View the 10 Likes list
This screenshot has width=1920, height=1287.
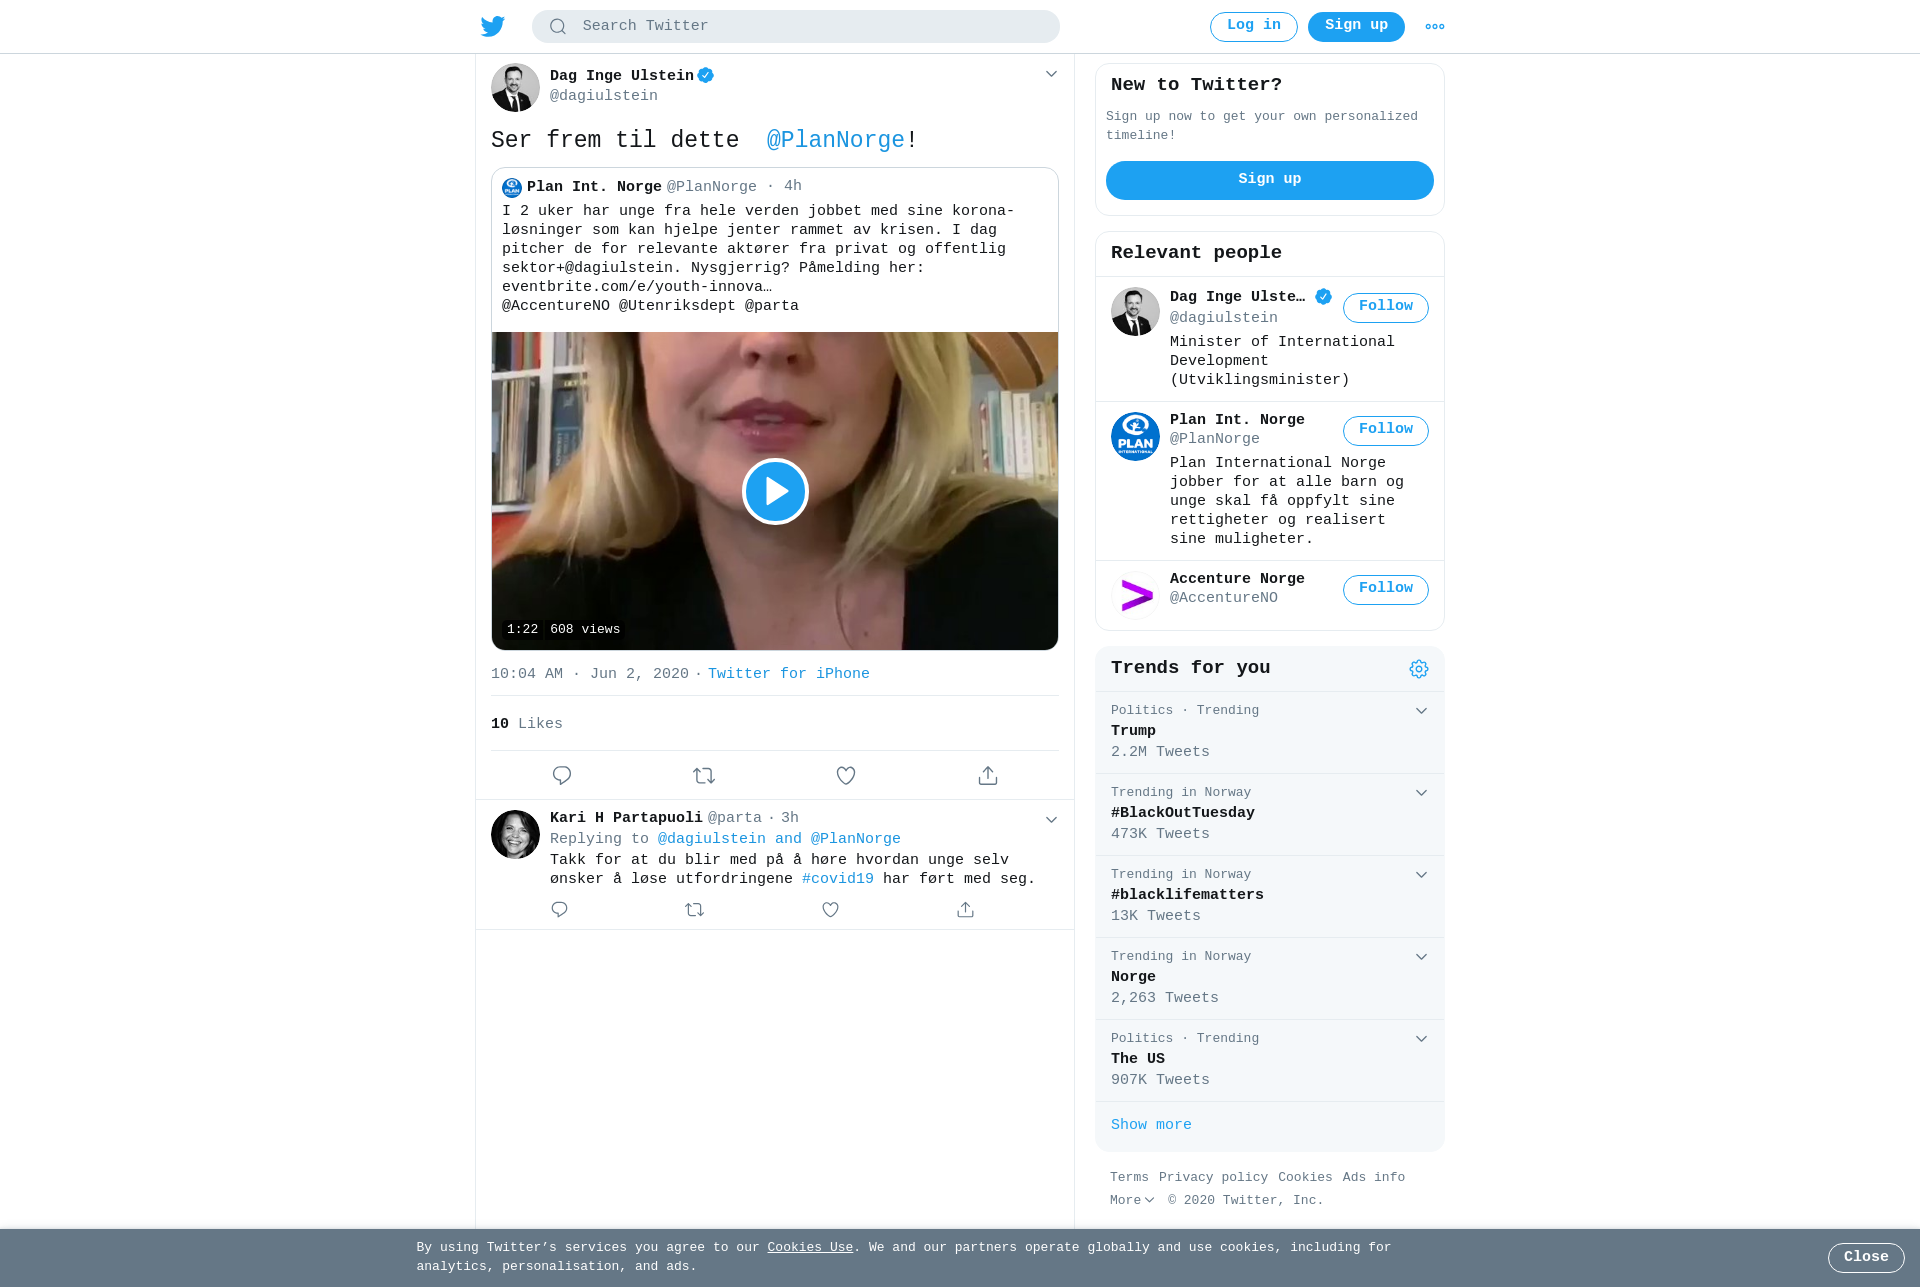point(527,724)
